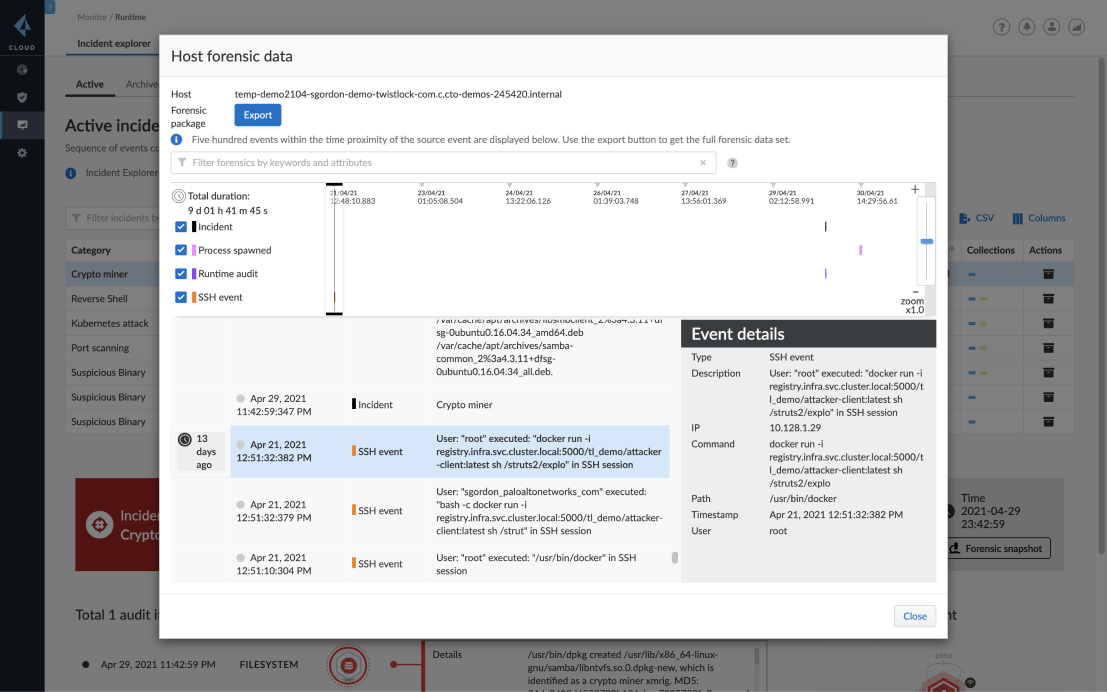This screenshot has height=692, width=1107.
Task: Toggle the Process spawned checkbox
Action: 181,250
